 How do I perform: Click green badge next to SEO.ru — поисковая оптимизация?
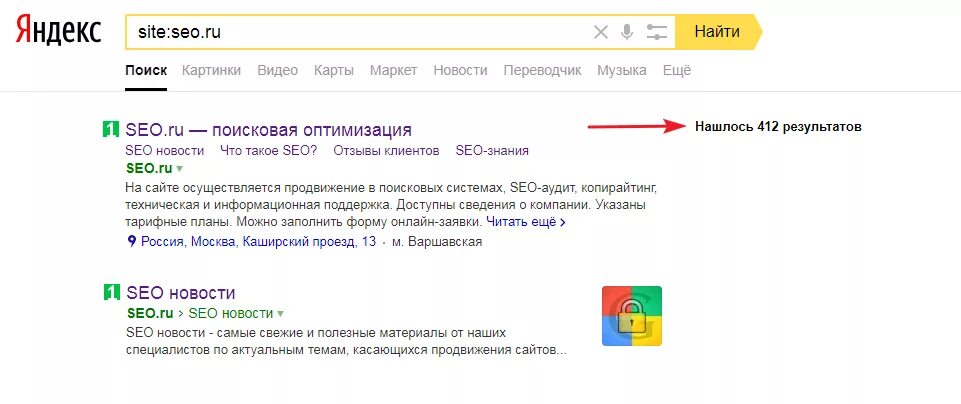tap(110, 129)
